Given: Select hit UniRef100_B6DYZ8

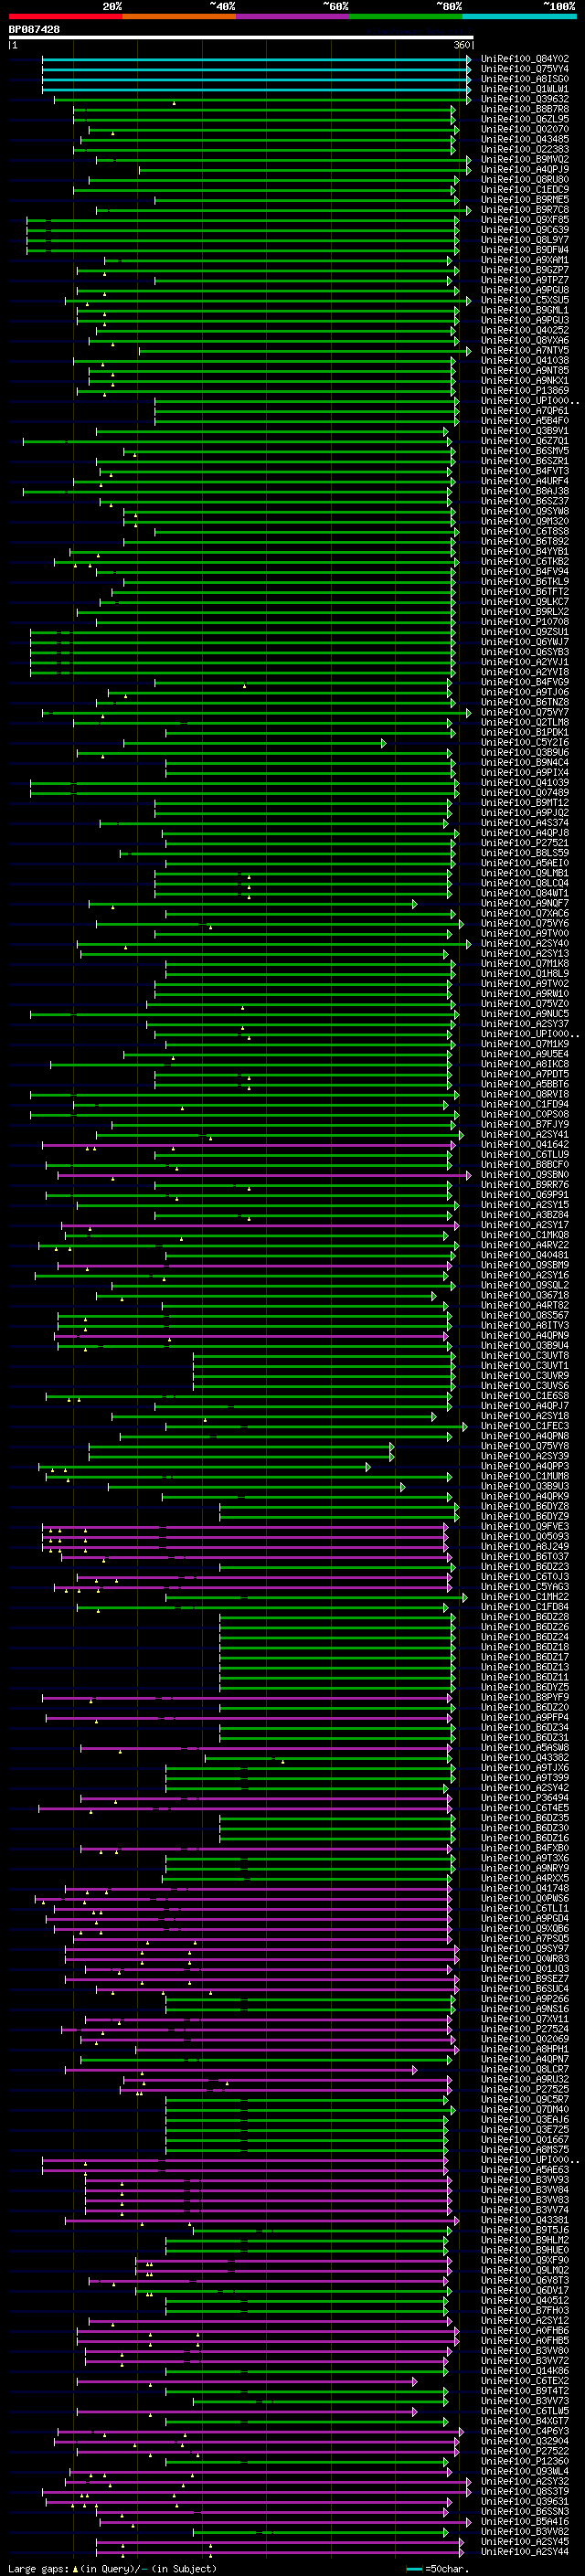Looking at the screenshot, I should [524, 1506].
